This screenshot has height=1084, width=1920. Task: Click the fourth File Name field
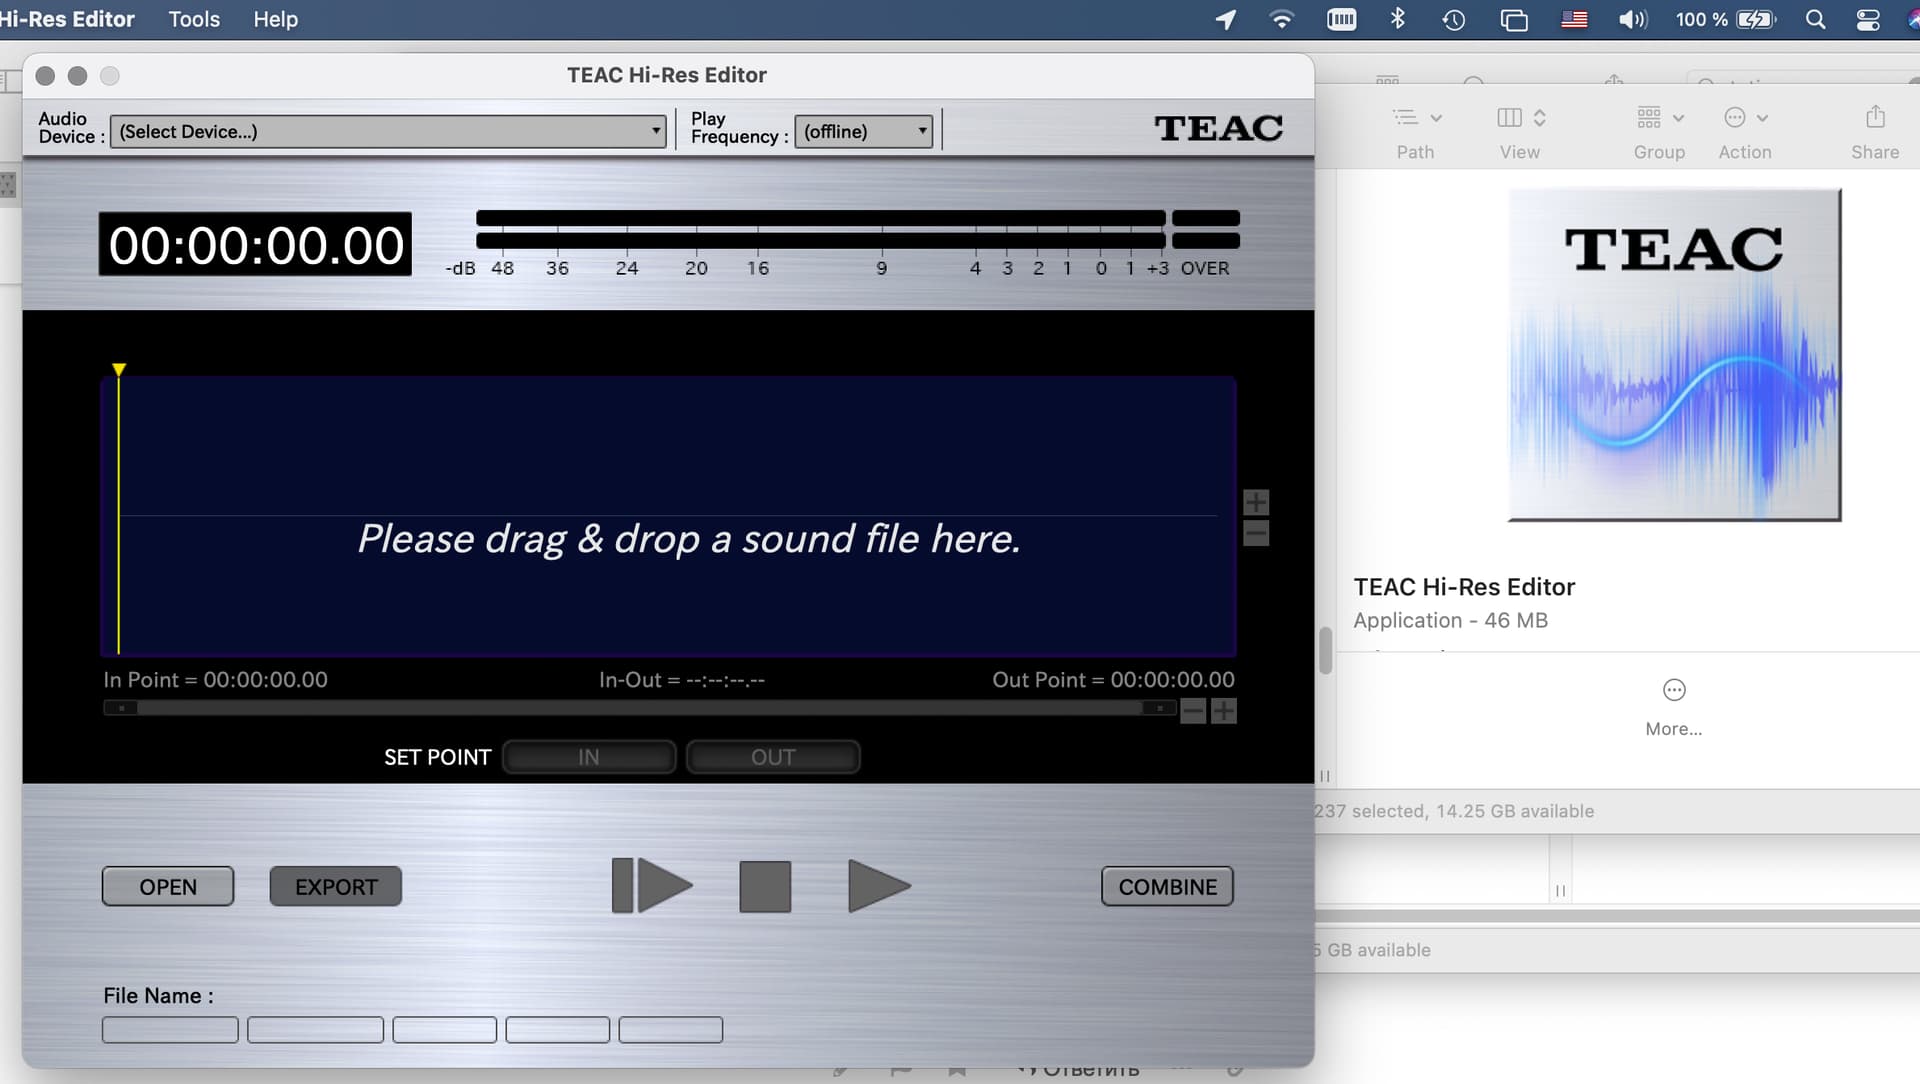coord(557,1030)
